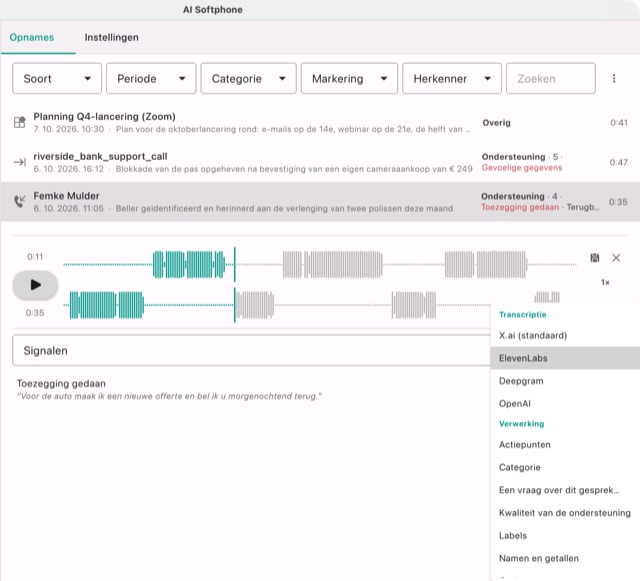
Task: Choose Een vraag over dit gesprek option
Action: tap(565, 490)
